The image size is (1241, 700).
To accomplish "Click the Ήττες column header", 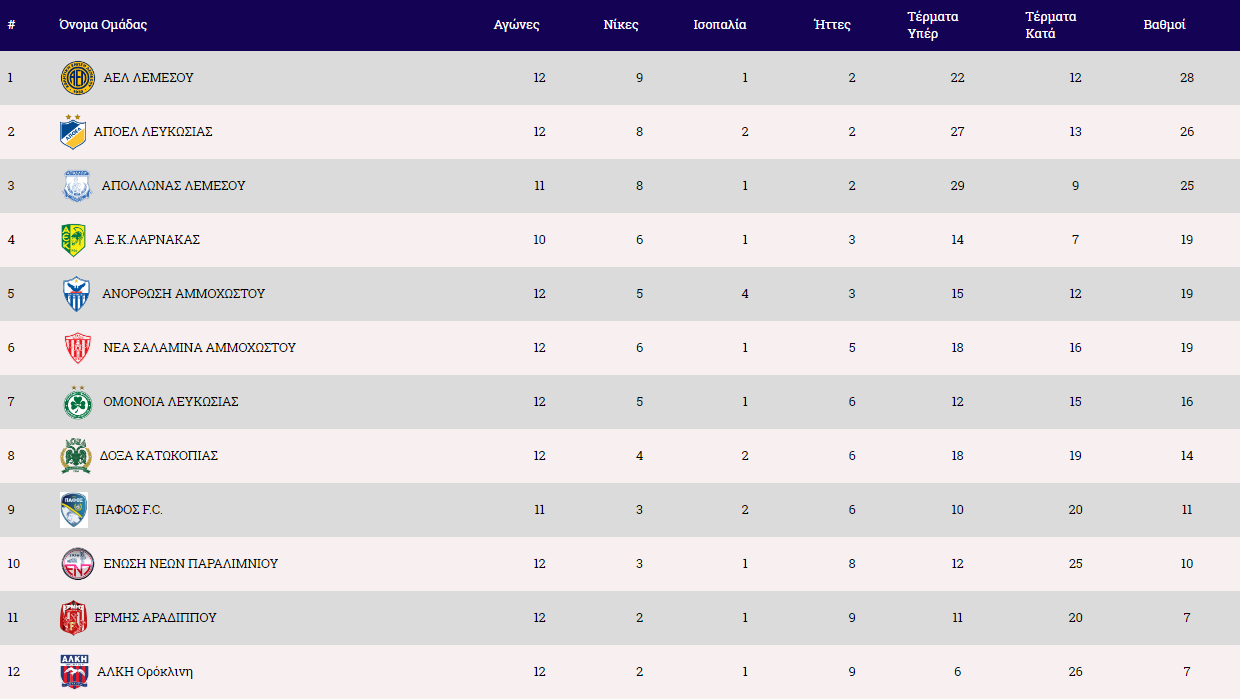I will tap(832, 25).
